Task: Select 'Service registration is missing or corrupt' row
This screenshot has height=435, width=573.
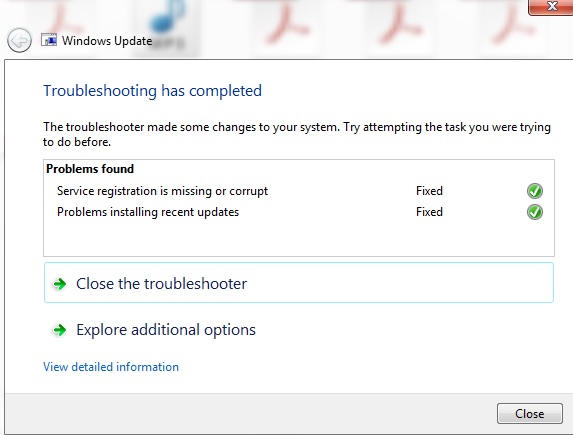Action: pyautogui.click(x=299, y=191)
